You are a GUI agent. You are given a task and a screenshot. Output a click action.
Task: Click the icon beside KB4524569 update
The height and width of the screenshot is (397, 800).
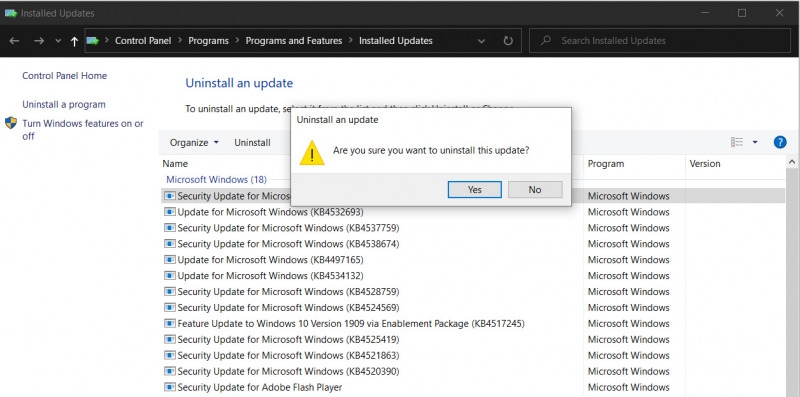pyautogui.click(x=170, y=308)
